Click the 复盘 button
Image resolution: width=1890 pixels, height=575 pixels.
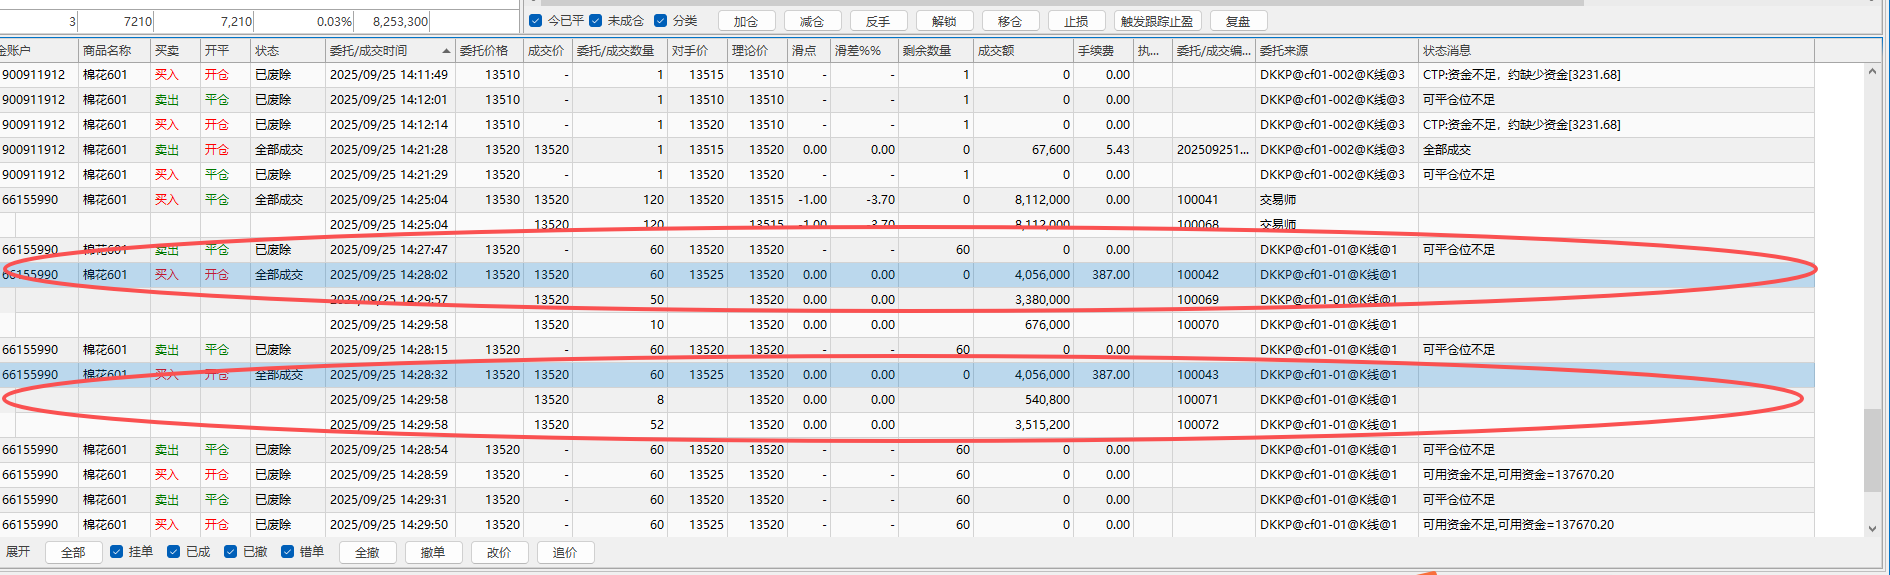tap(1238, 21)
